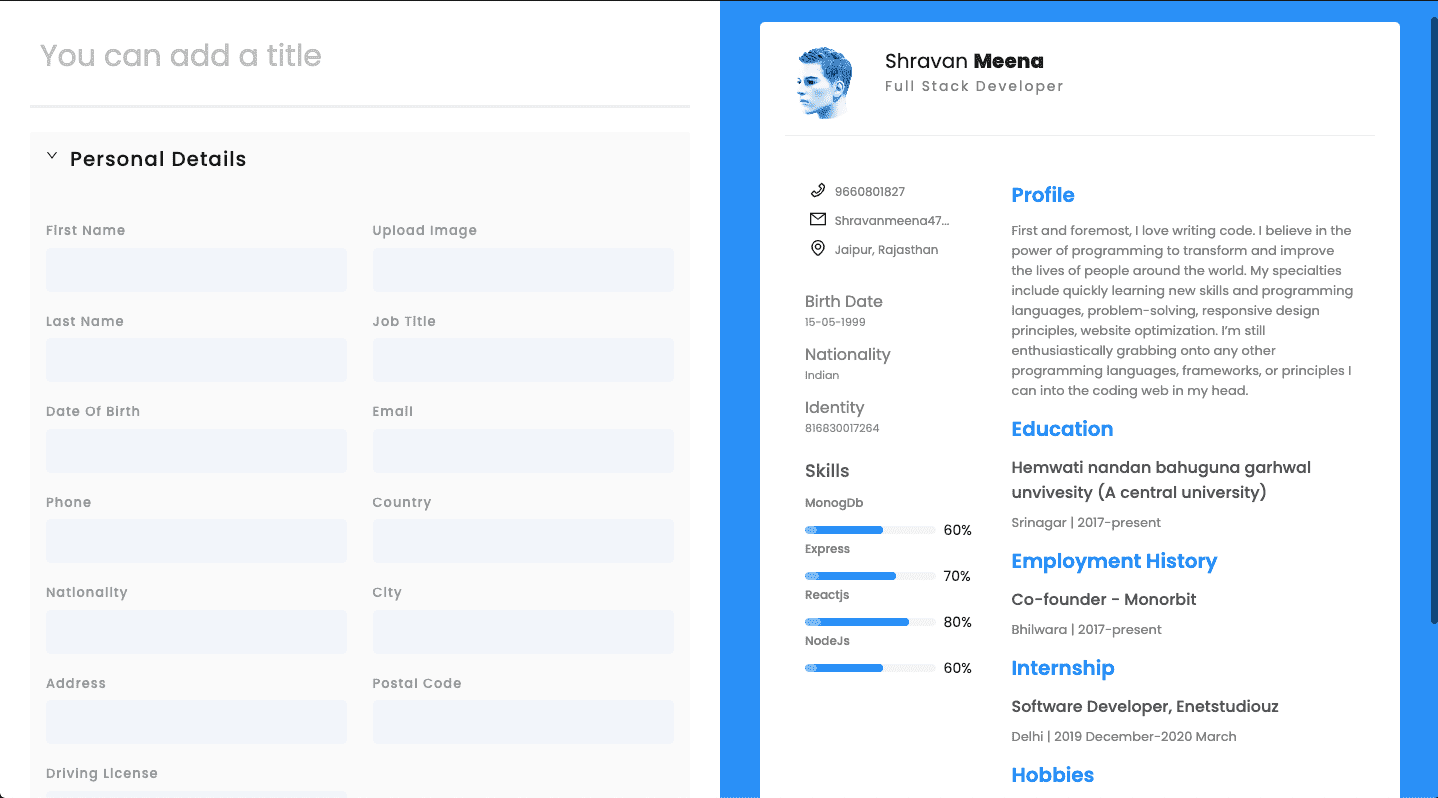Select the Postal Code input field
The image size is (1438, 798).
click(523, 722)
